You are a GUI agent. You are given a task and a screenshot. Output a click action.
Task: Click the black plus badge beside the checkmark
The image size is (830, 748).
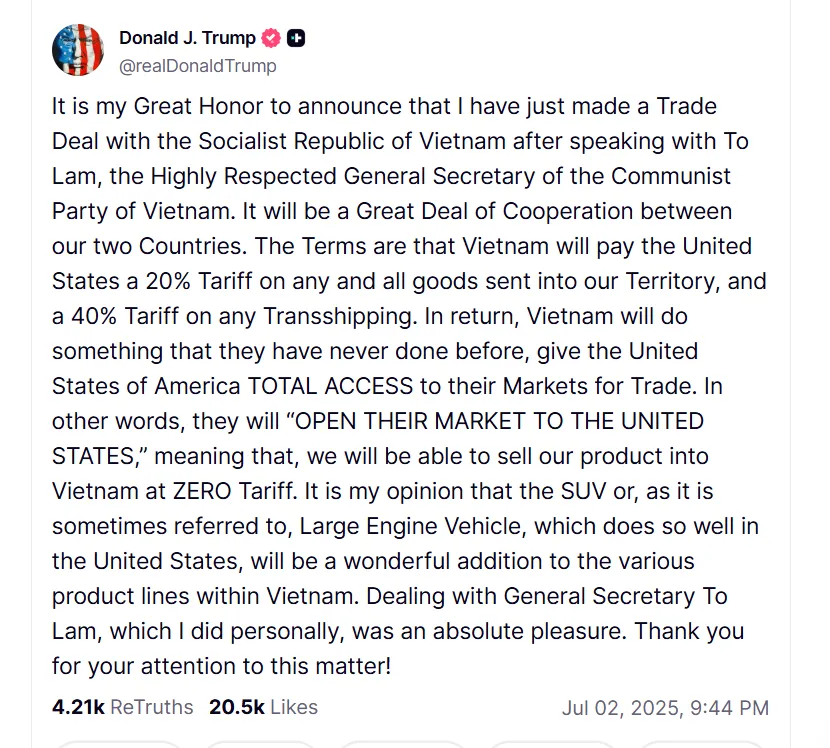click(x=295, y=38)
